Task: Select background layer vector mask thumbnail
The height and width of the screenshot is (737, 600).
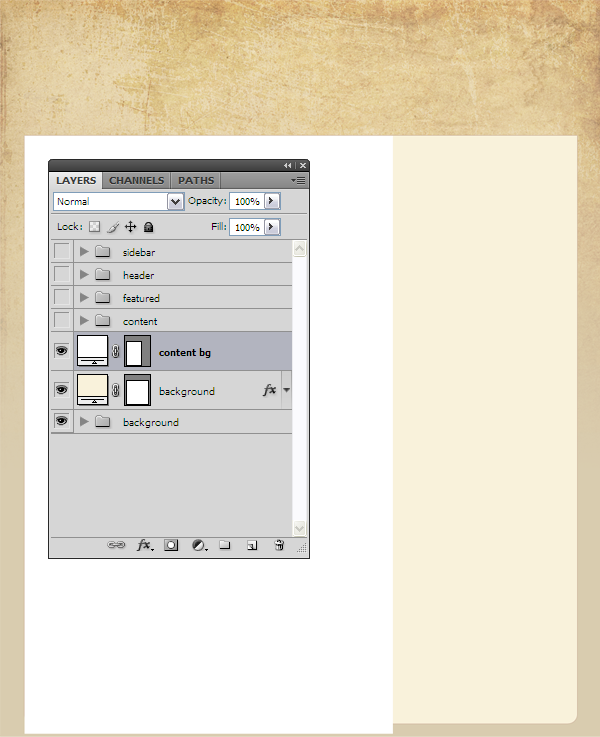Action: 137,390
